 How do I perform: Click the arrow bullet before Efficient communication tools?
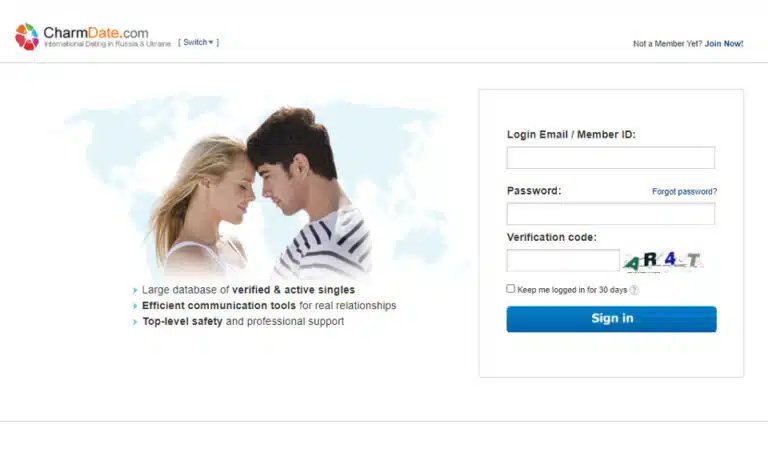click(x=135, y=306)
